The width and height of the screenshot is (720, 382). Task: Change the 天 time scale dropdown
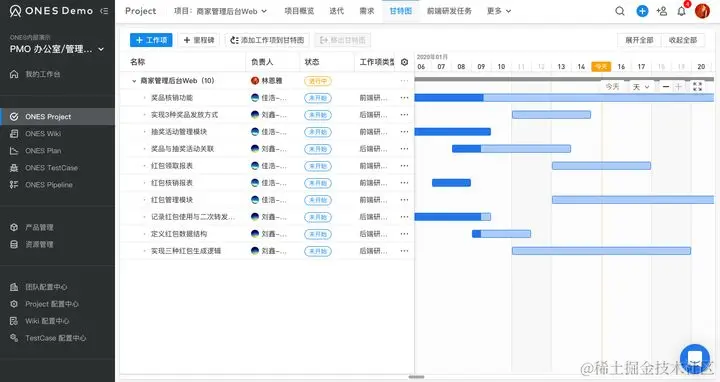pos(641,86)
